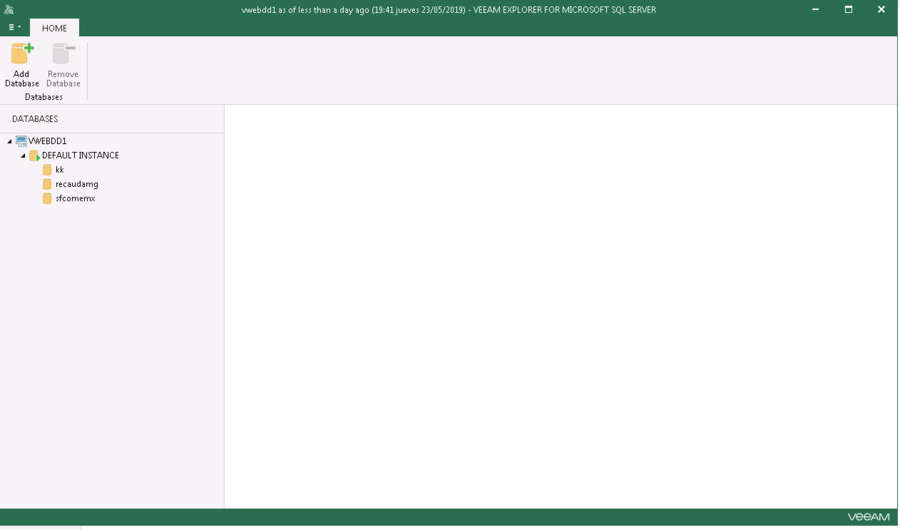This screenshot has width=900, height=530.
Task: Click the Remove Database icon
Action: pyautogui.click(x=63, y=54)
